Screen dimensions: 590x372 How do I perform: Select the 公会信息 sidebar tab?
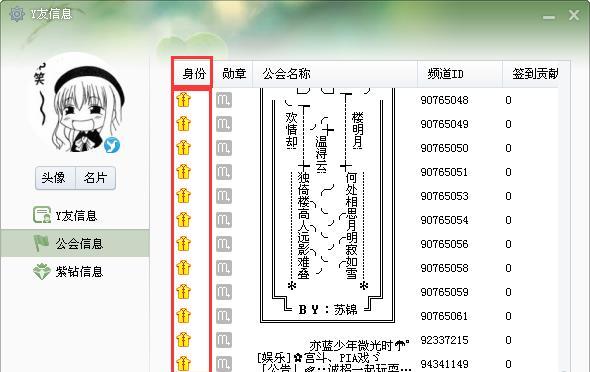point(75,243)
